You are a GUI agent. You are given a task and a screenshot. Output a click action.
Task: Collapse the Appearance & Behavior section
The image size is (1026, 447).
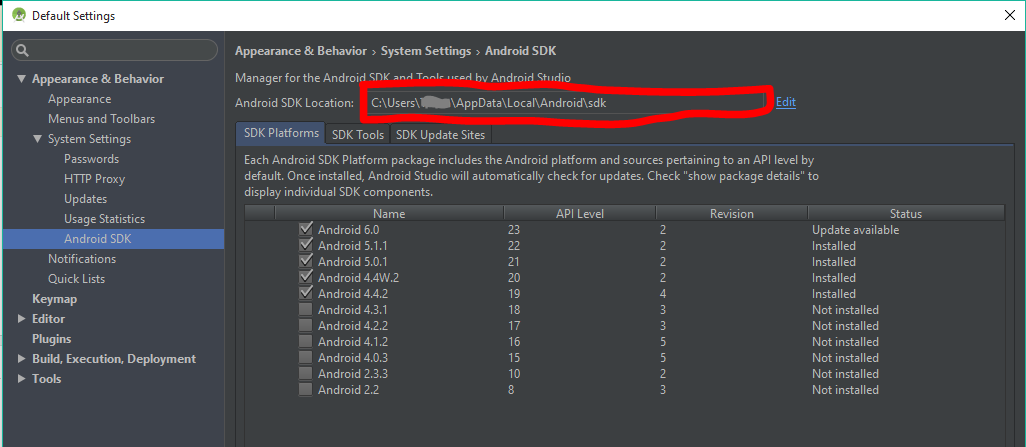22,79
